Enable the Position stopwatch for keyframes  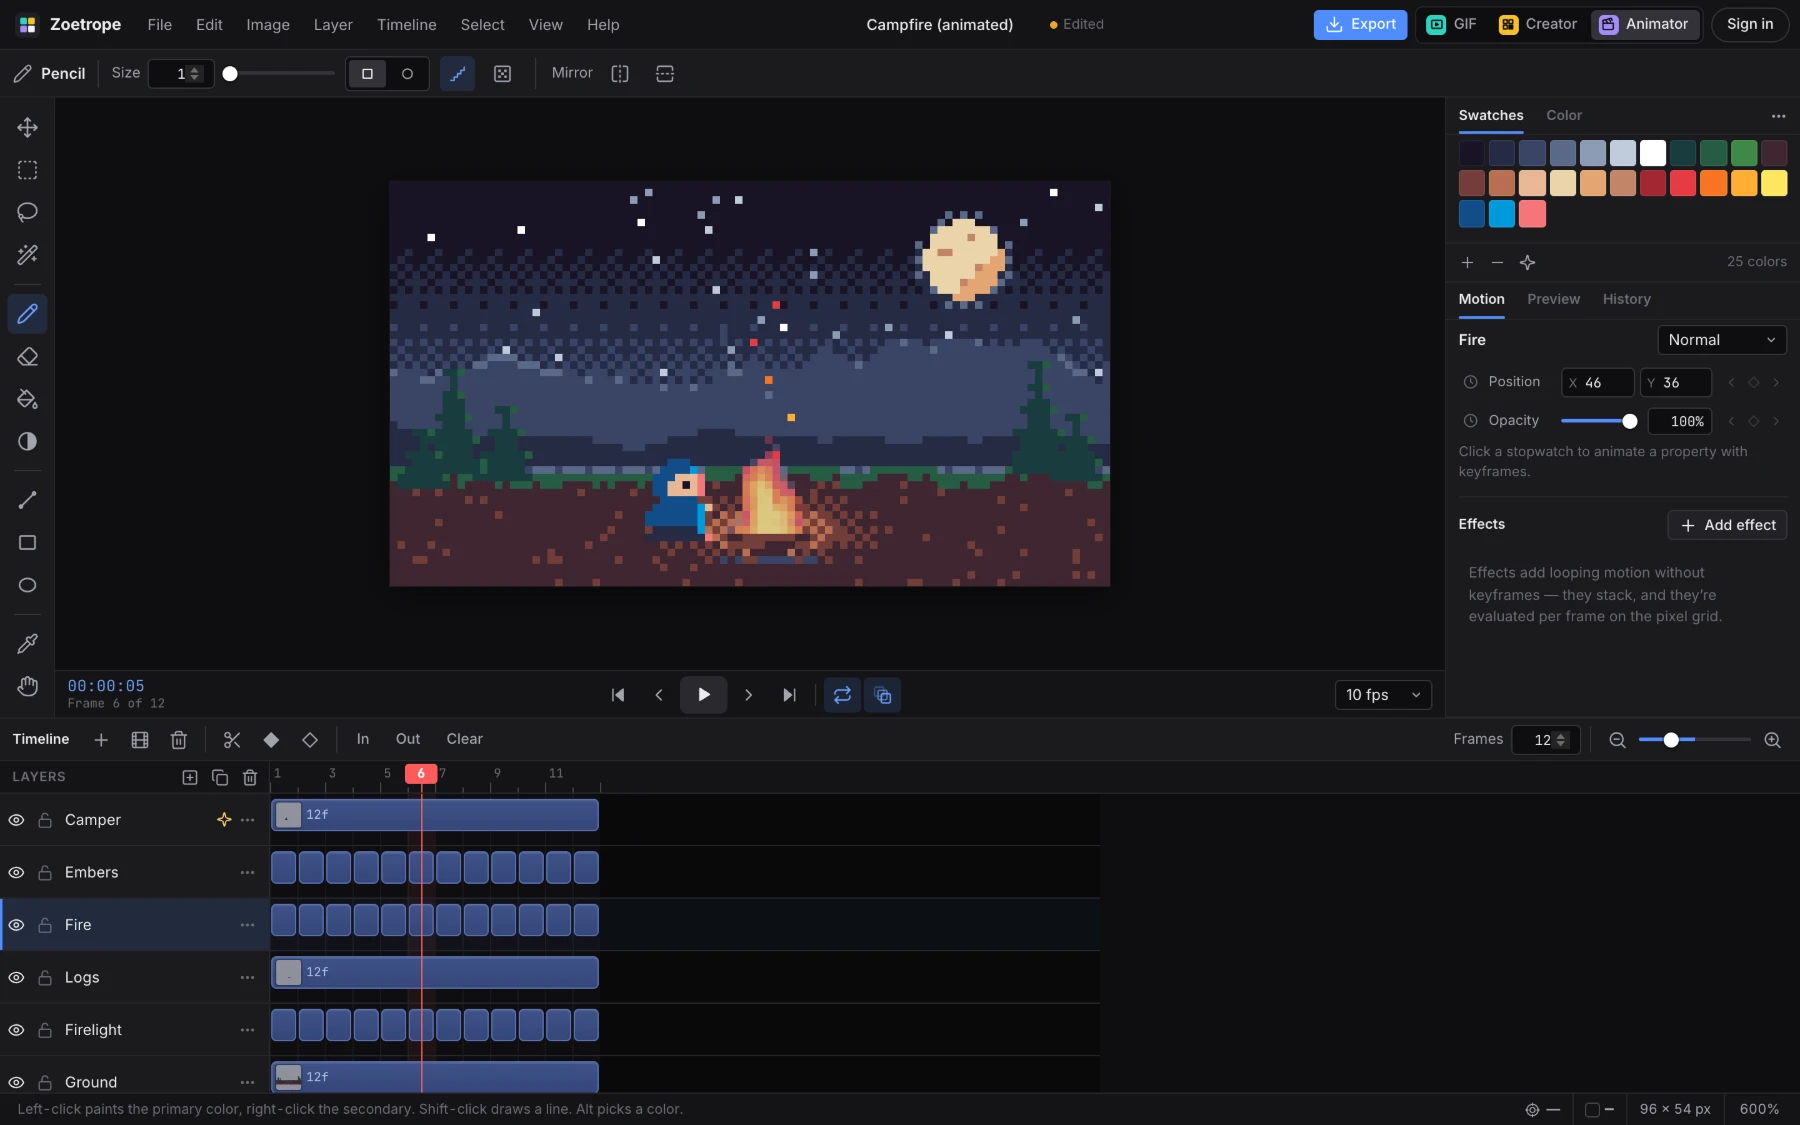[1470, 382]
